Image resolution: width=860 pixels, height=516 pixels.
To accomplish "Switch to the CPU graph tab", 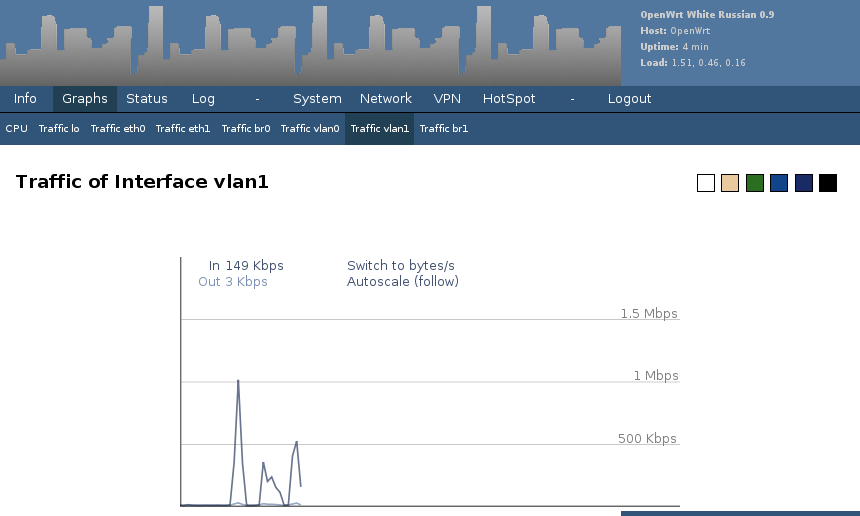I will click(16, 129).
